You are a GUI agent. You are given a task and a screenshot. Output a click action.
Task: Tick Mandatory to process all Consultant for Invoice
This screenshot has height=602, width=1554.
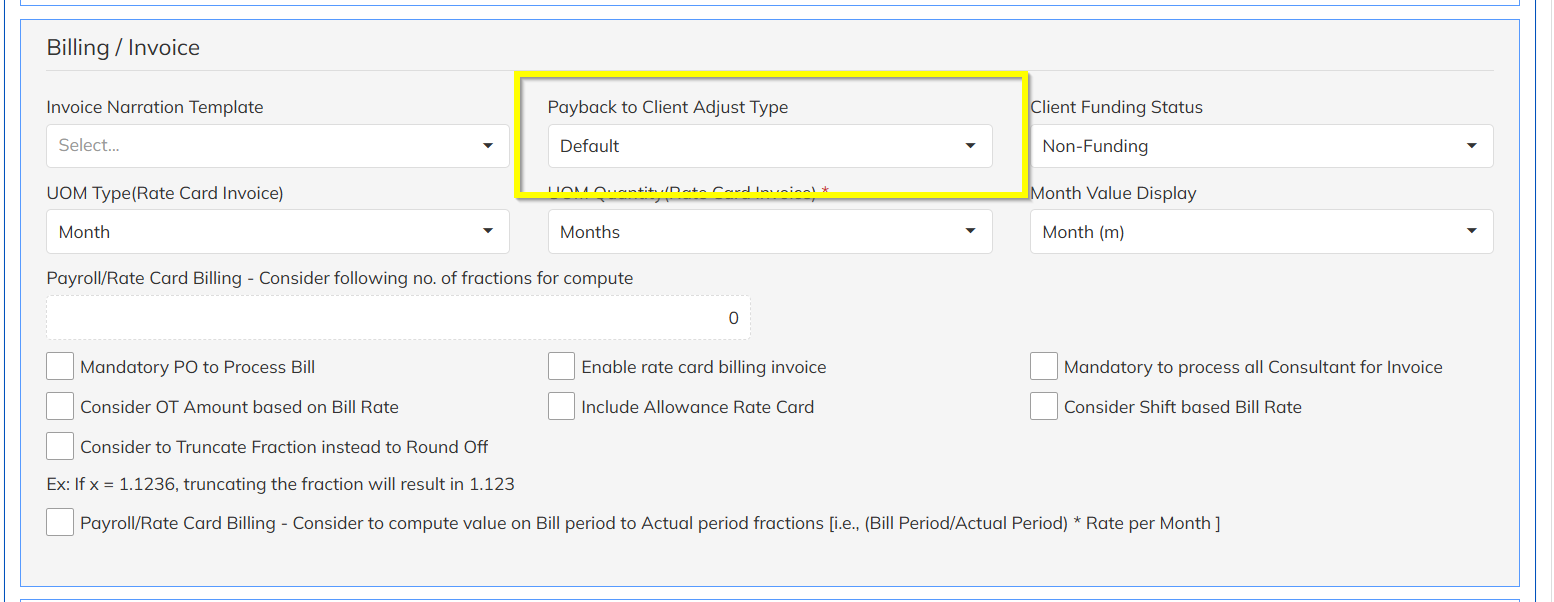click(x=1044, y=367)
